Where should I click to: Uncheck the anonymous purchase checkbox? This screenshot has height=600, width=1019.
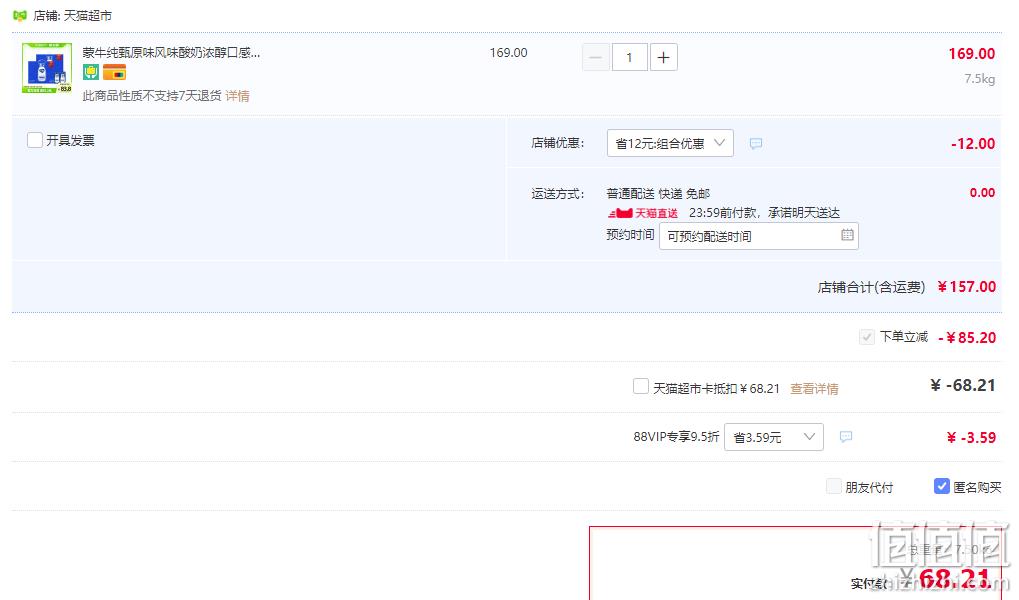tap(942, 486)
